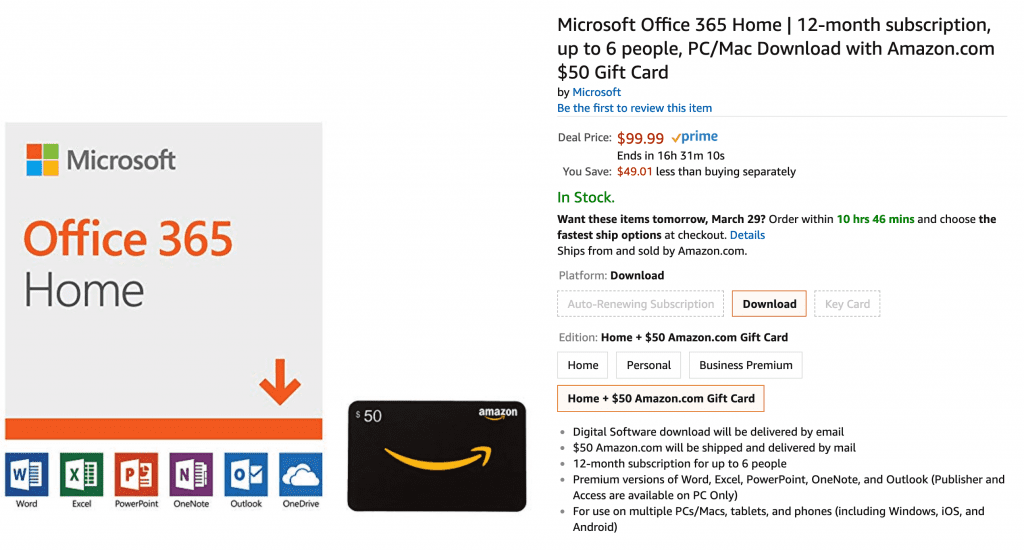Choose the Business Premium edition
Screen dimensions: 1024x550
click(745, 365)
